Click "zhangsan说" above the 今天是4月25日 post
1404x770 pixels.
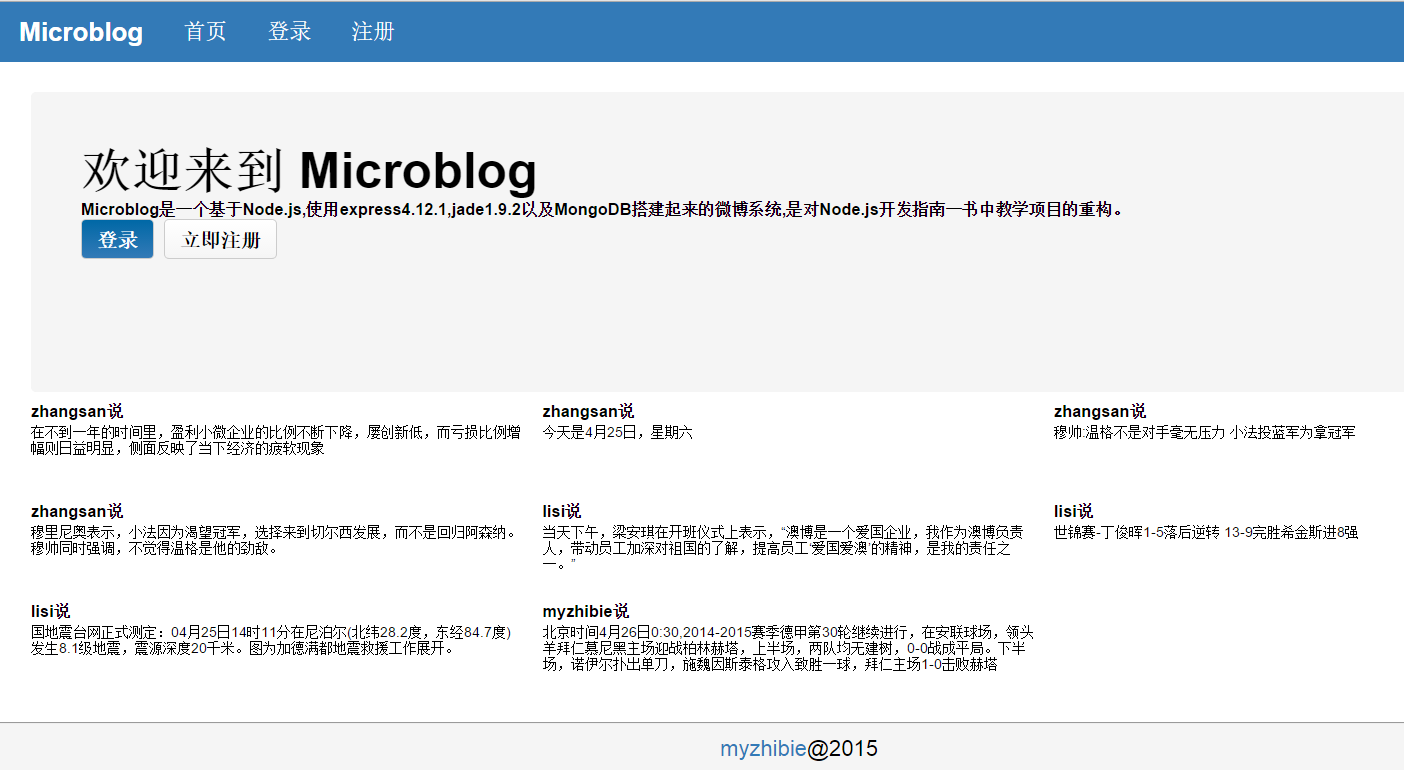tap(588, 411)
